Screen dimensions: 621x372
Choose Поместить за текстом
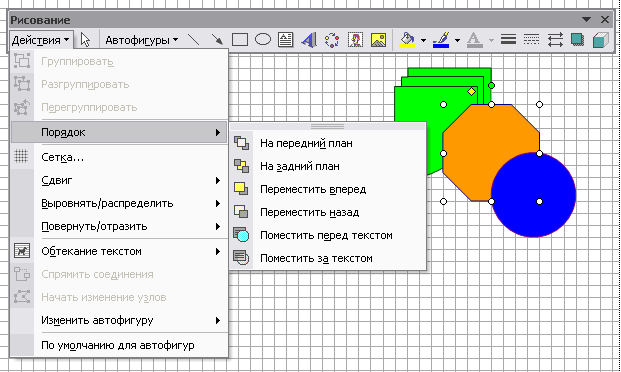point(328,258)
